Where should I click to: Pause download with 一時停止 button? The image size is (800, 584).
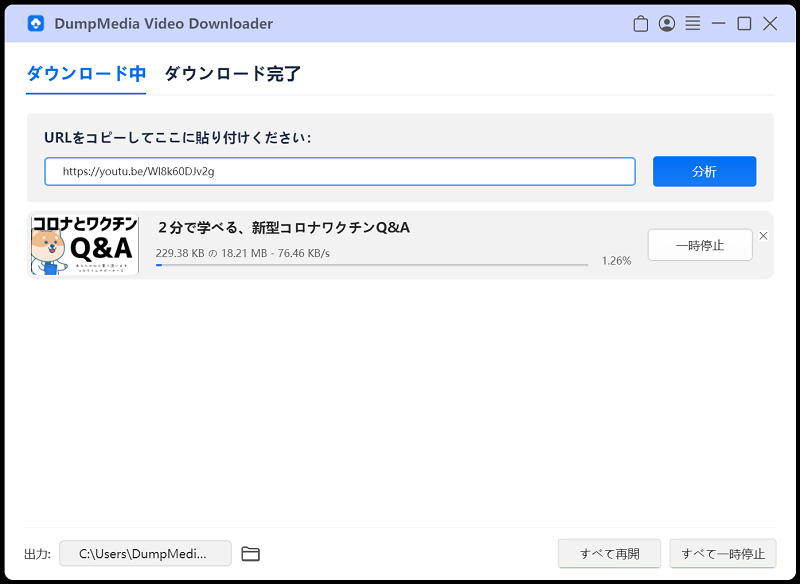point(700,245)
